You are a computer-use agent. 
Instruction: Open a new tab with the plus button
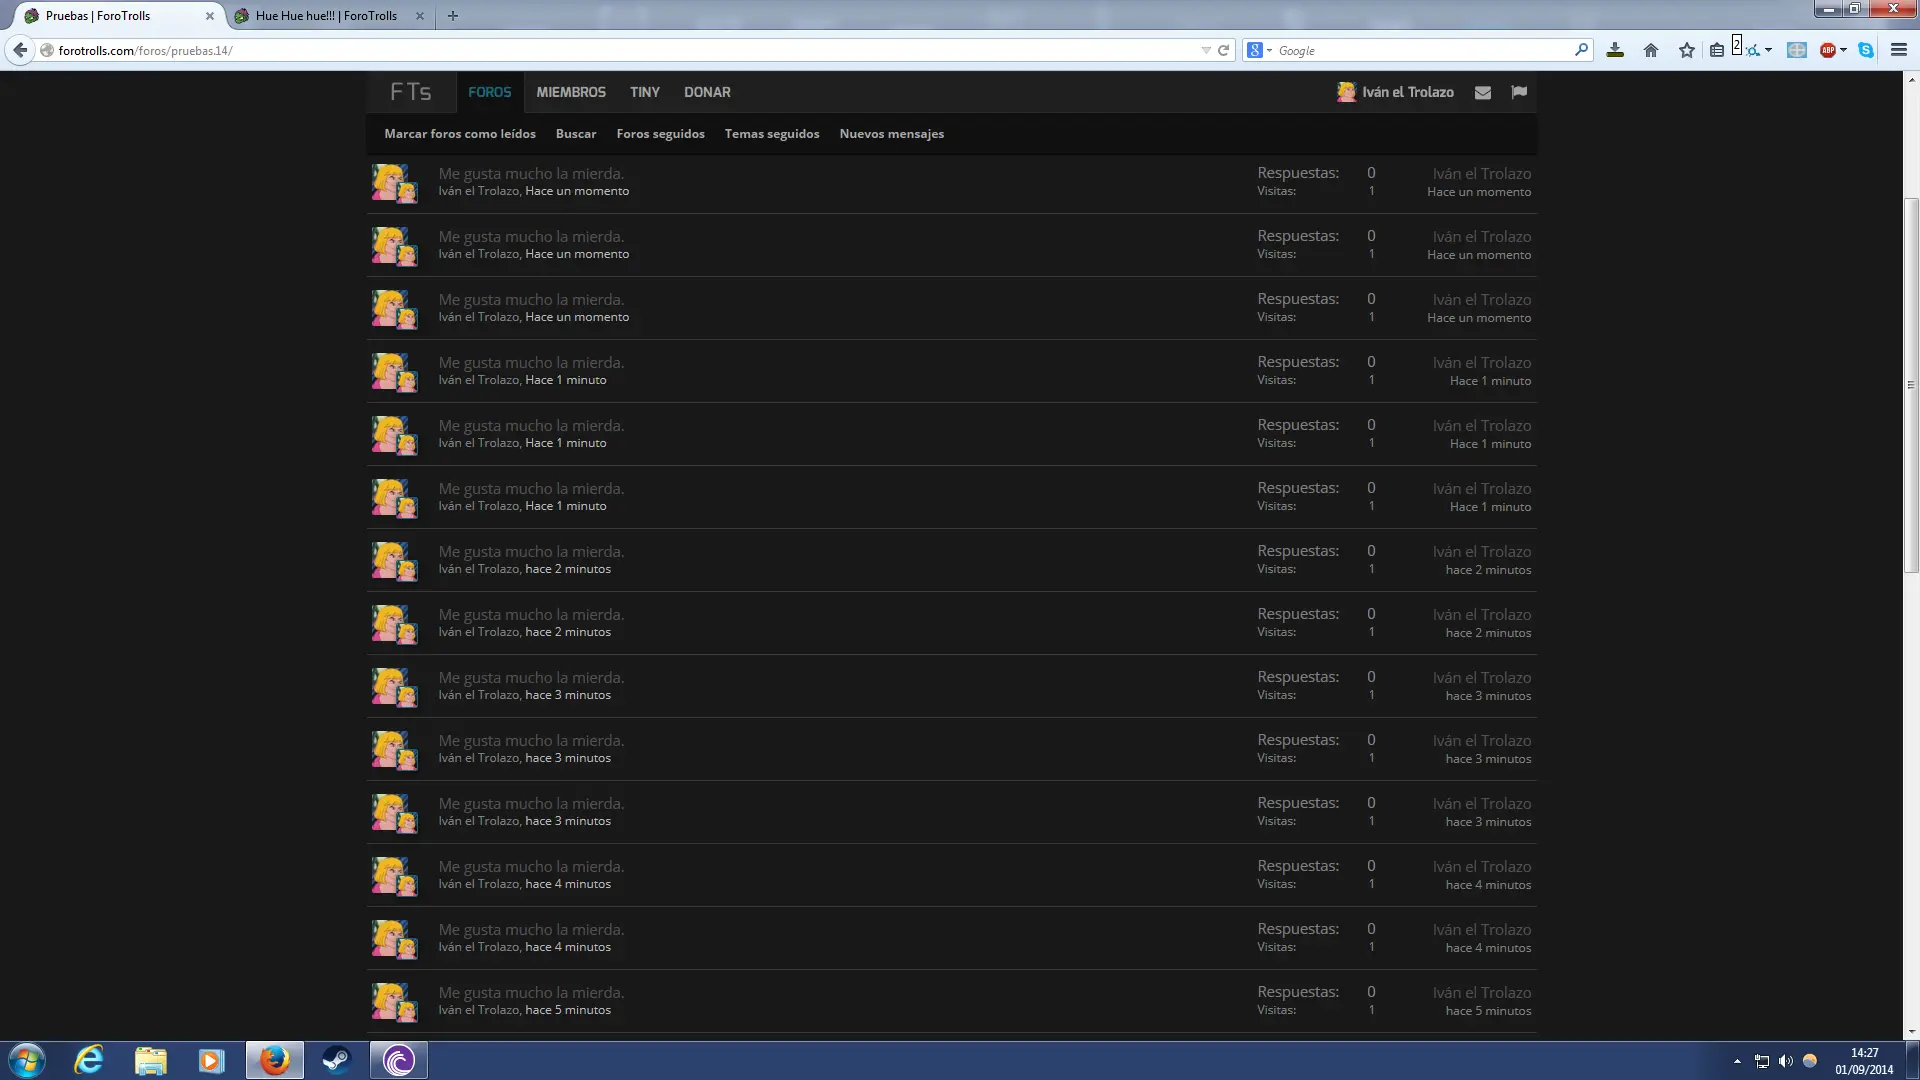click(453, 16)
